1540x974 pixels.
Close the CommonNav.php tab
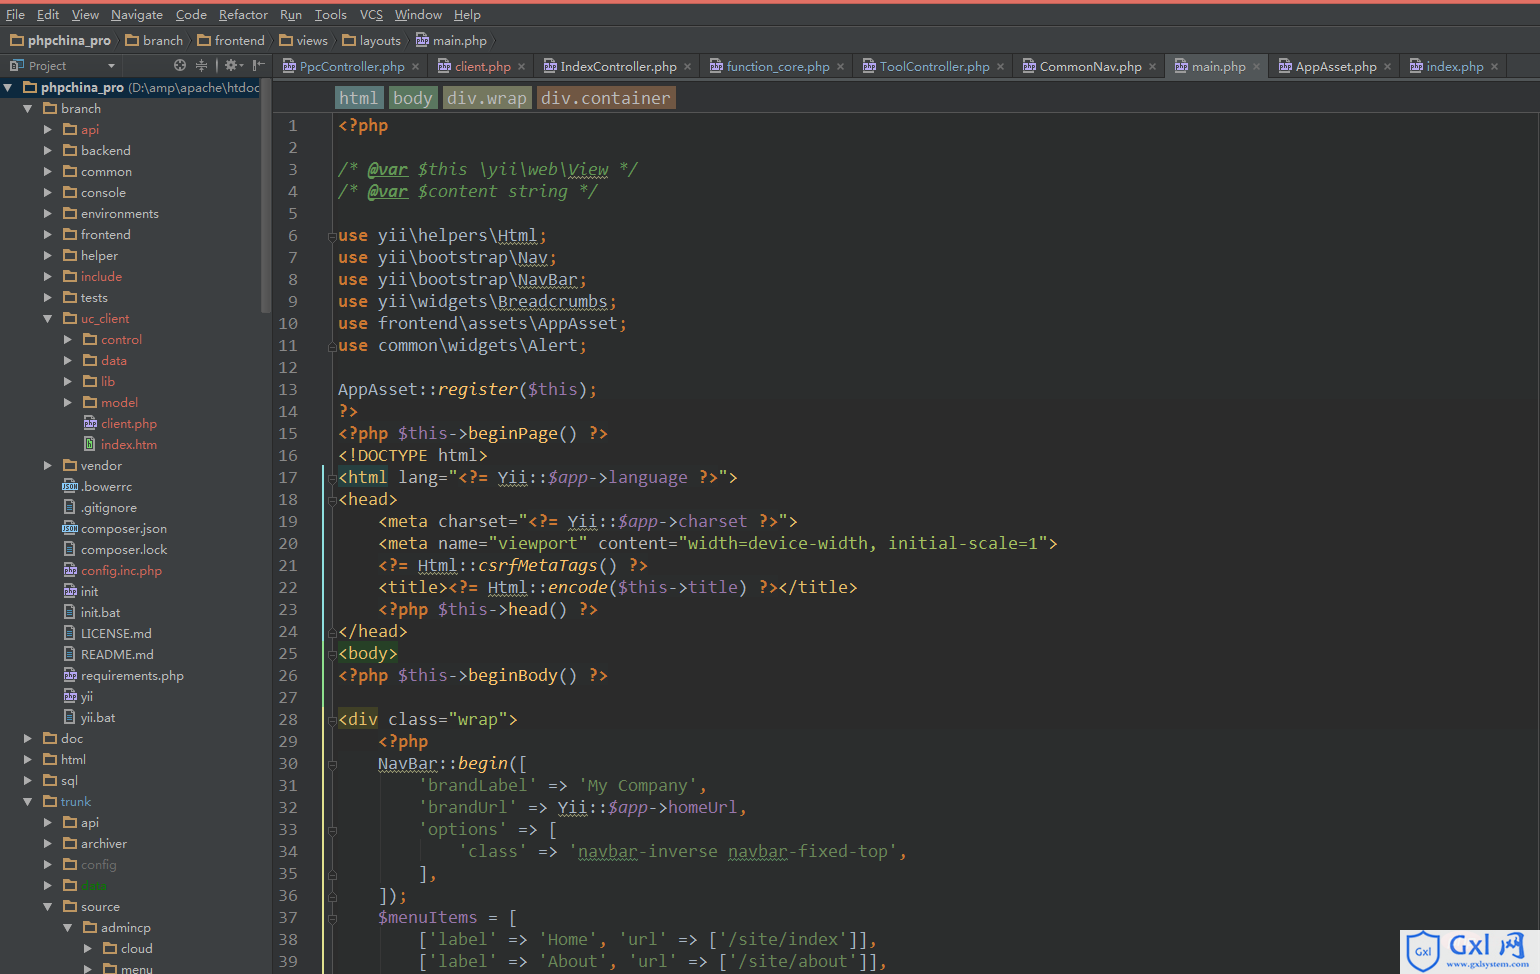(x=1152, y=67)
